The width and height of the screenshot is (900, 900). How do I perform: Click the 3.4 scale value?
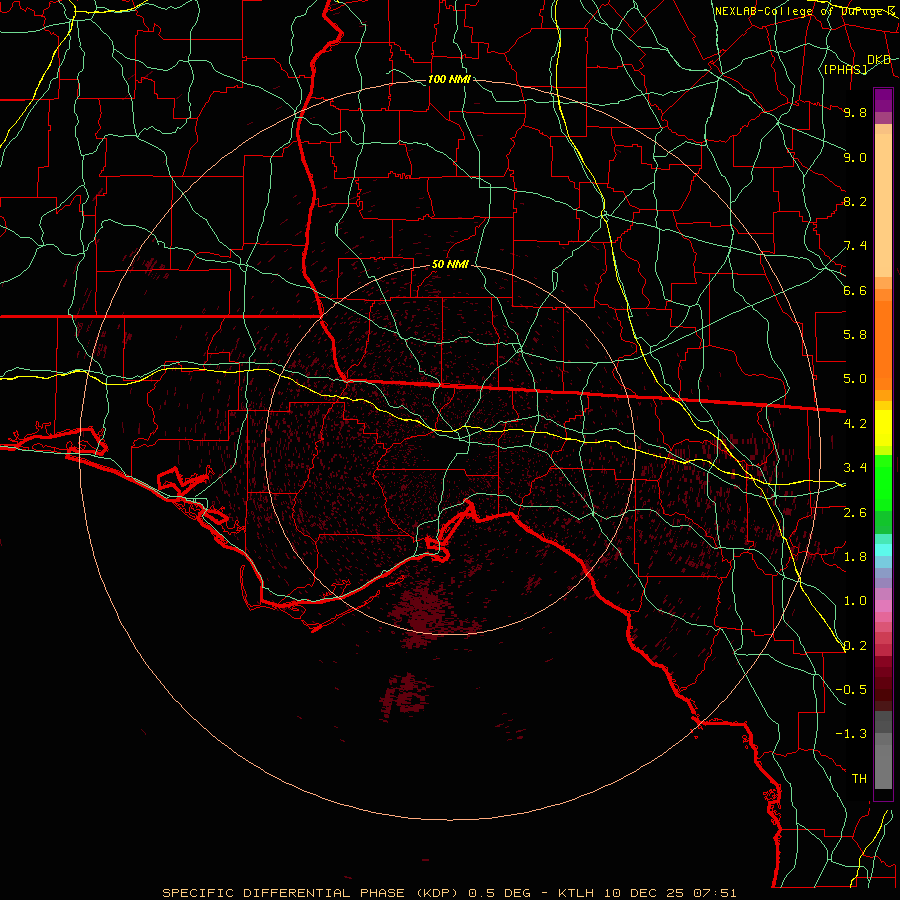pos(855,468)
